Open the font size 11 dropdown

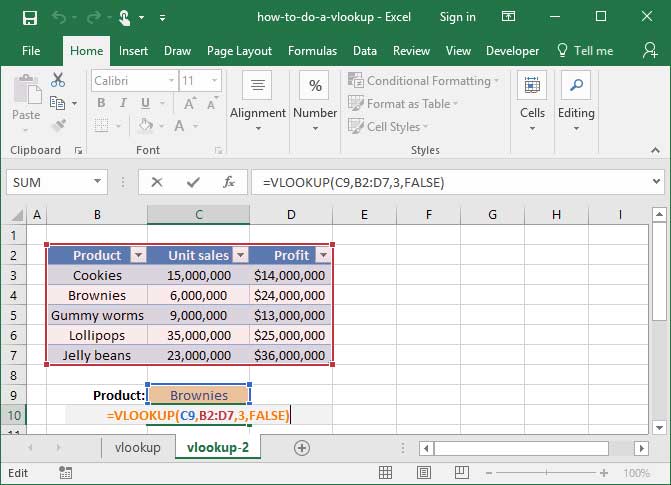tap(214, 80)
